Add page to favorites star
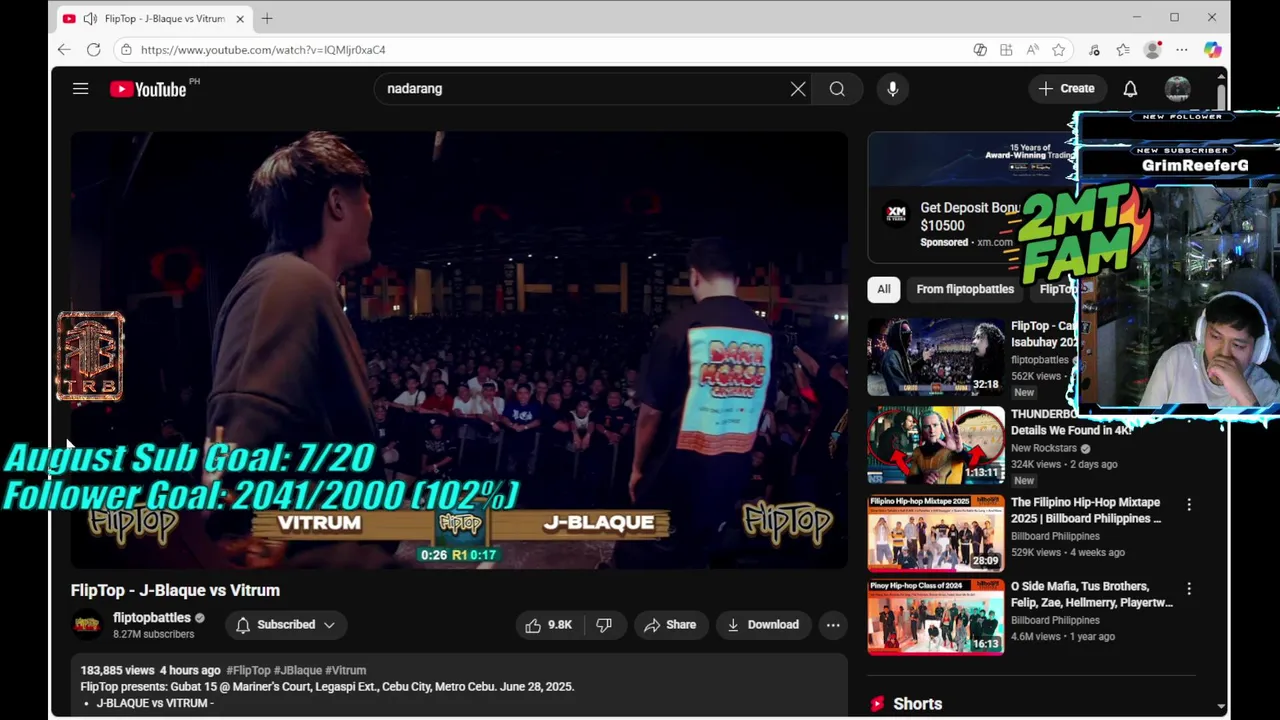The height and width of the screenshot is (720, 1280). 1058,50
